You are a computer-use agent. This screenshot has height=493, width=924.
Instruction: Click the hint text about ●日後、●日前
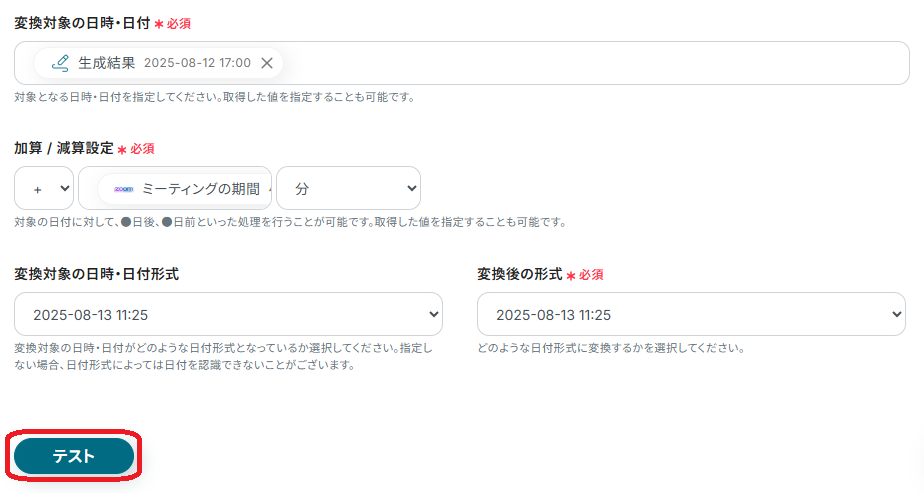pos(290,223)
